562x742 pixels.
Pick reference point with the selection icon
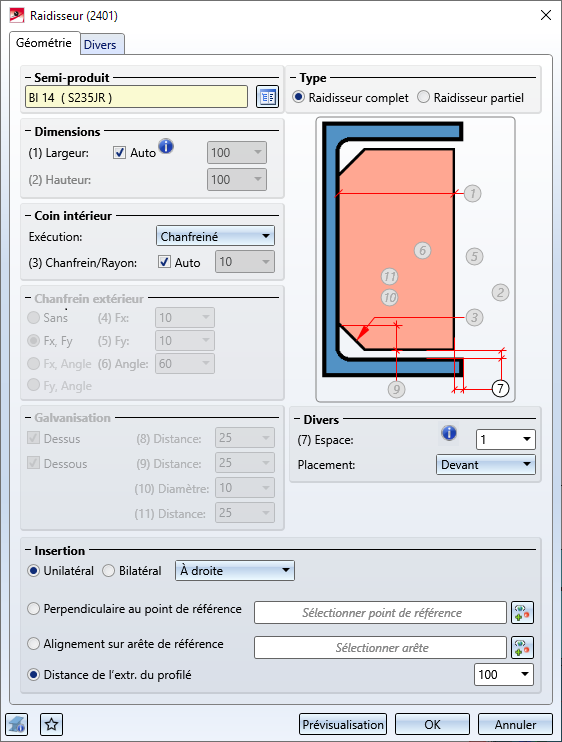click(522, 613)
